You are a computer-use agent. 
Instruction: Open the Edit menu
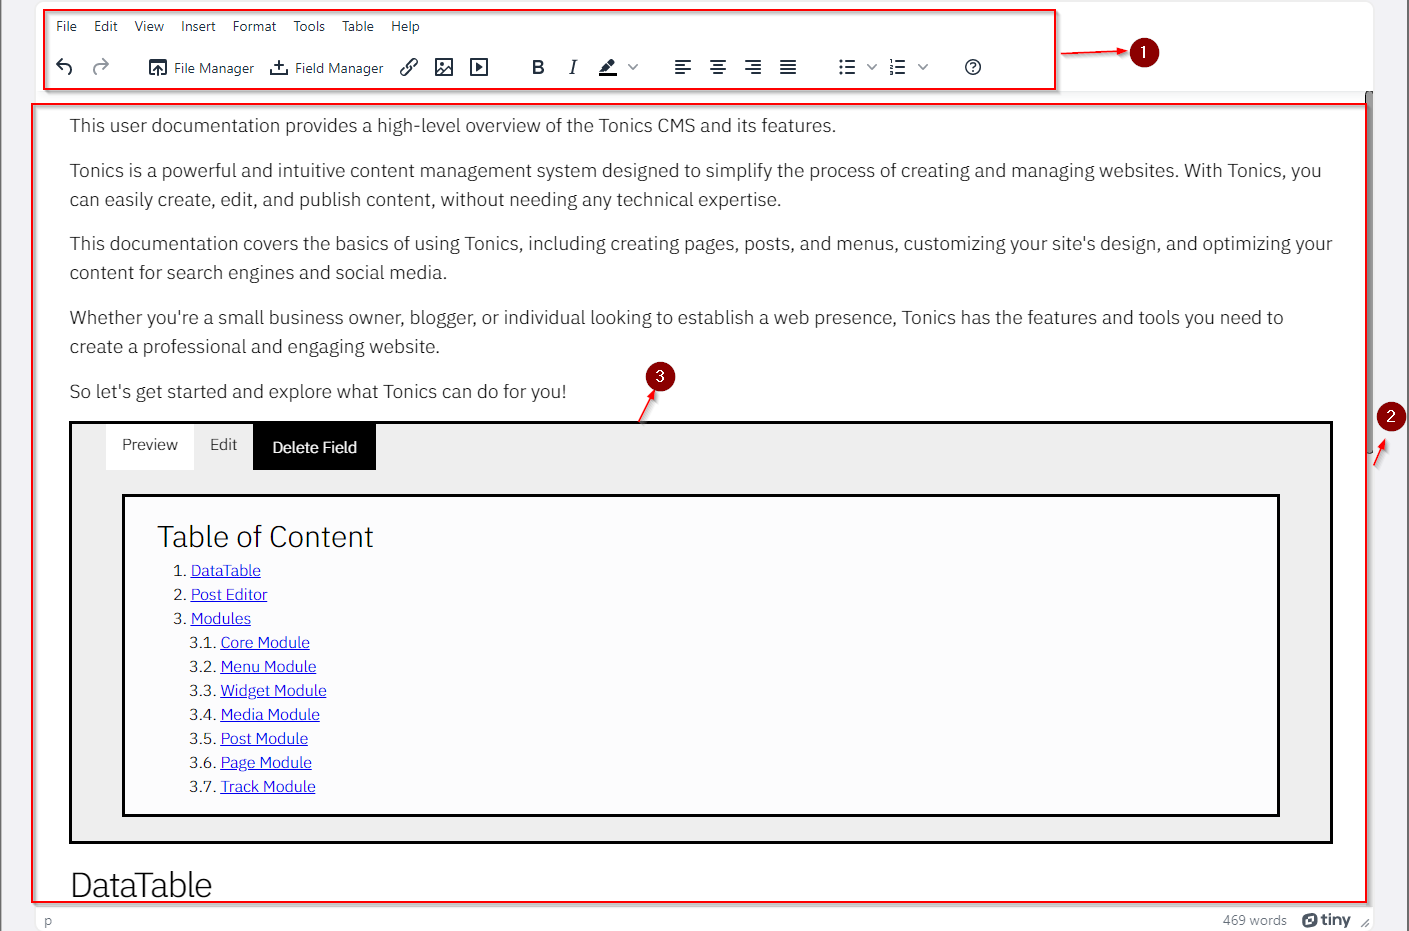[106, 26]
